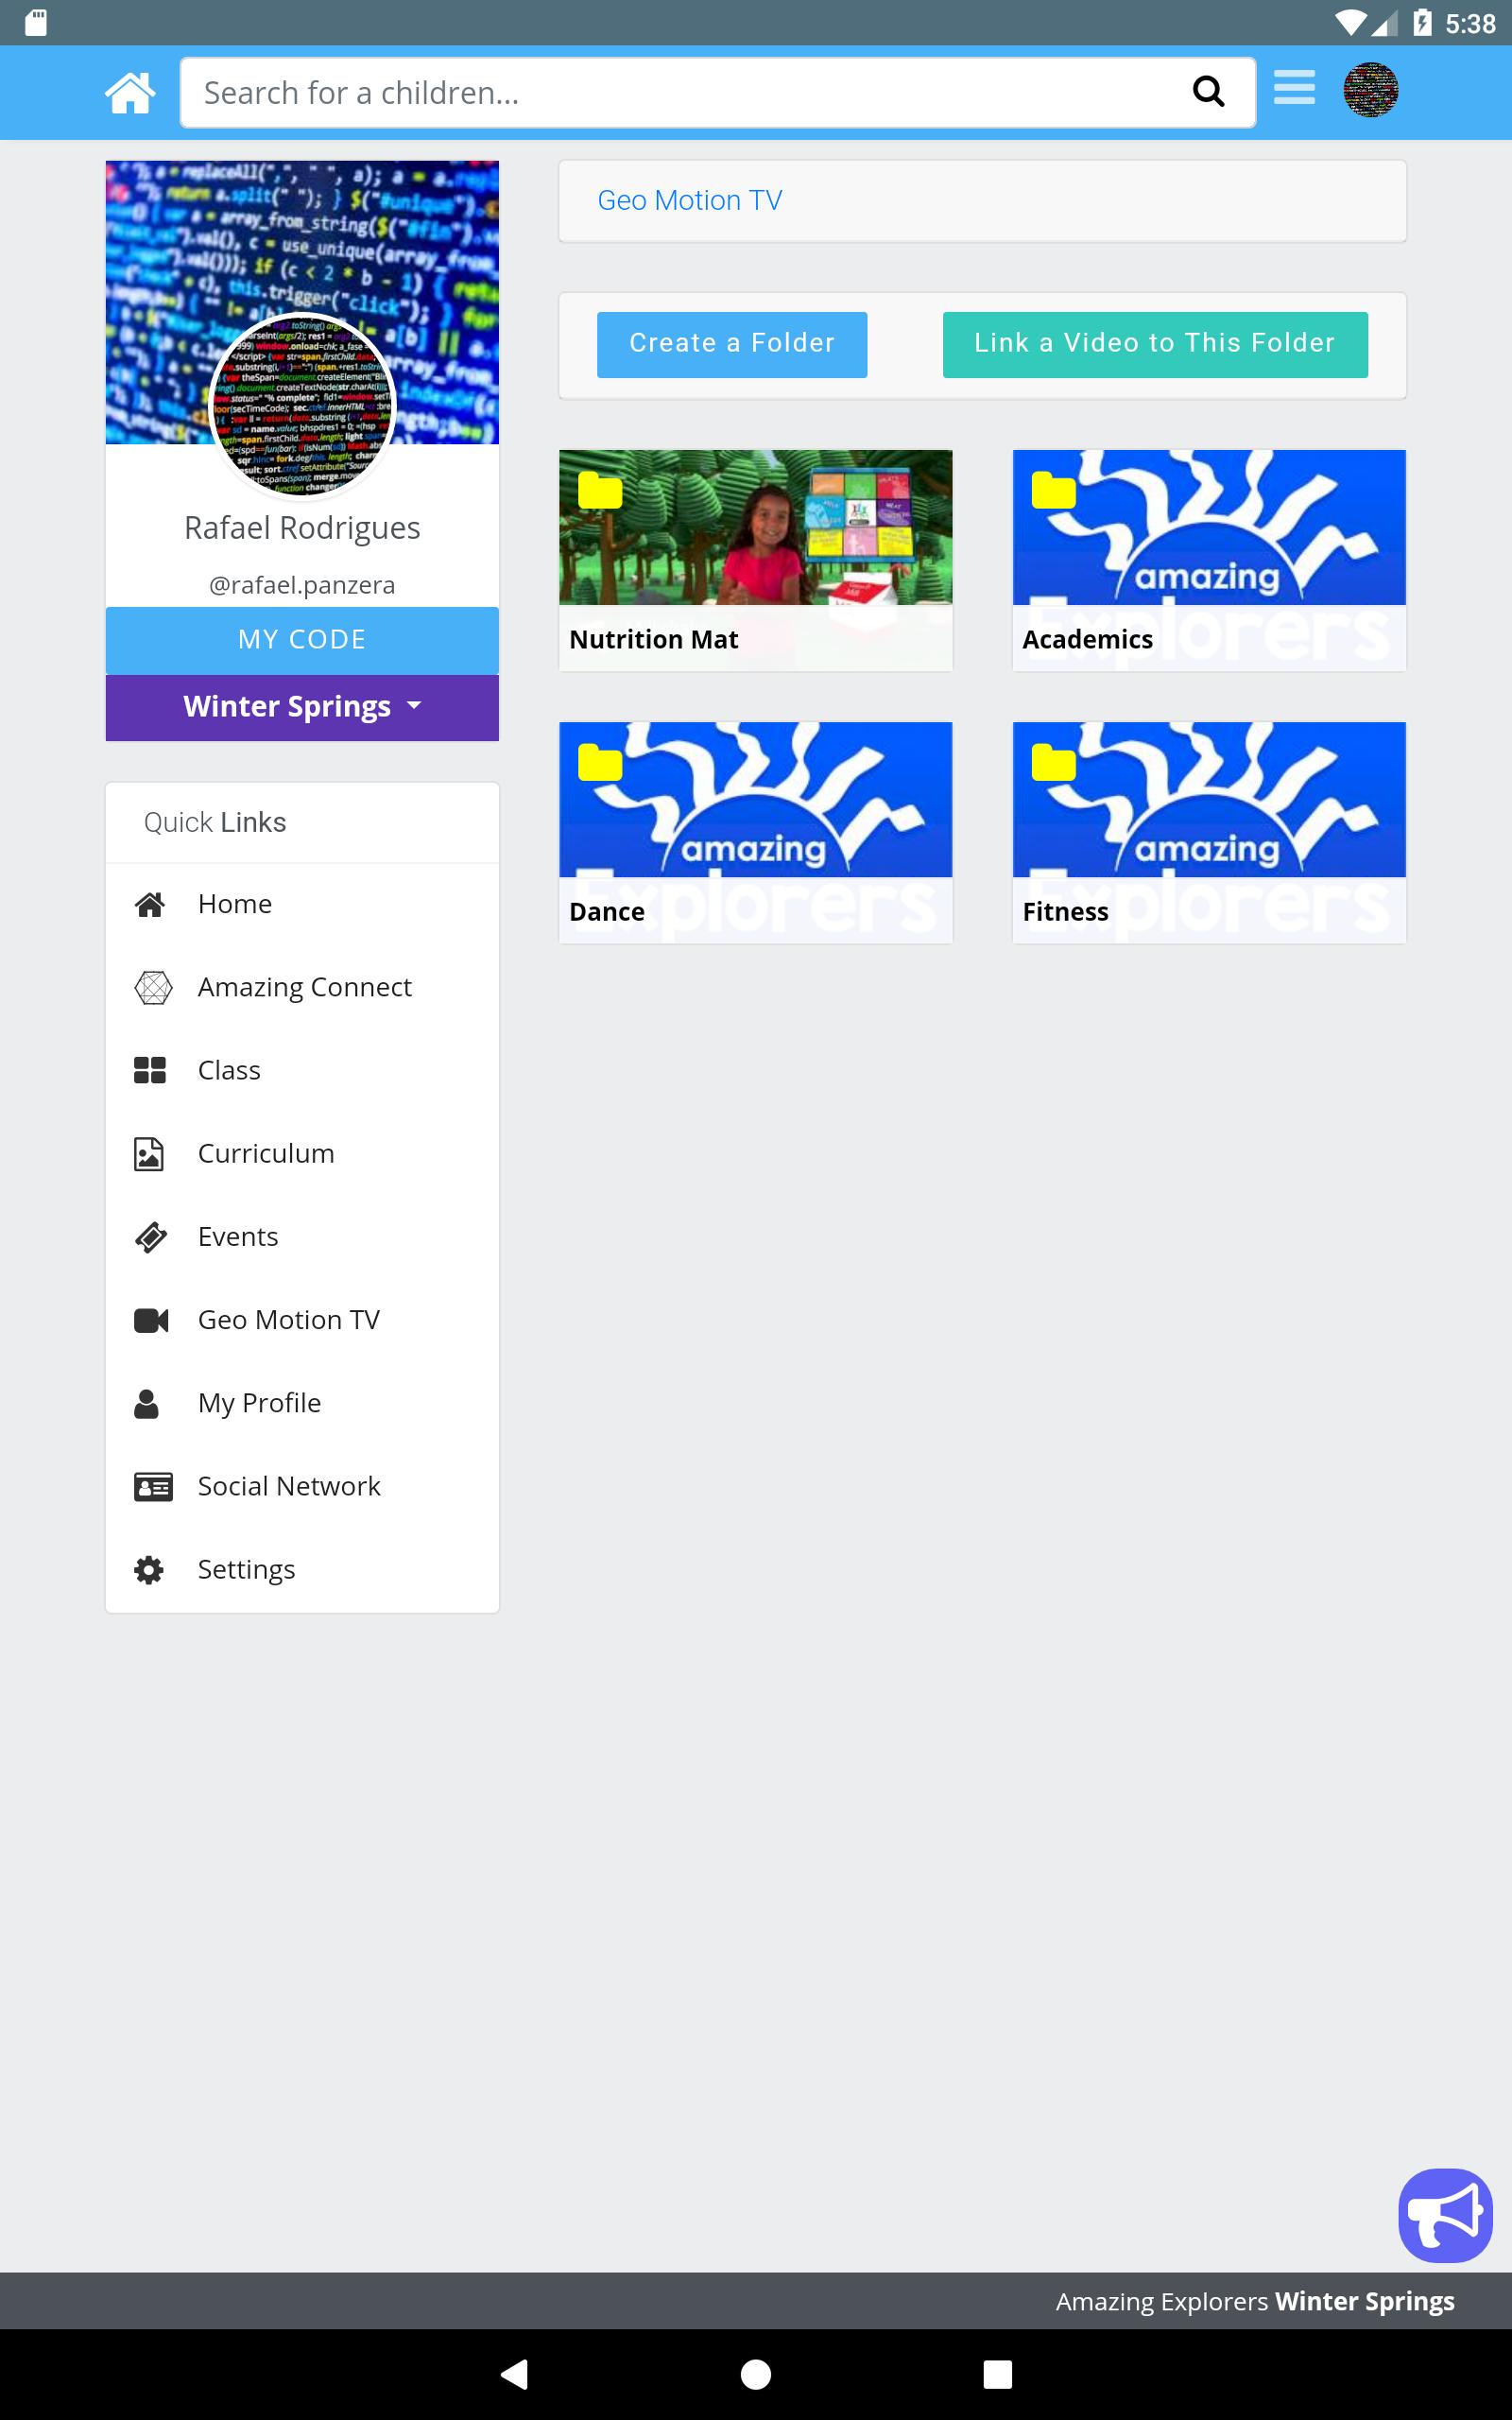The width and height of the screenshot is (1512, 2420).
Task: Click the search magnifier icon
Action: [1208, 92]
